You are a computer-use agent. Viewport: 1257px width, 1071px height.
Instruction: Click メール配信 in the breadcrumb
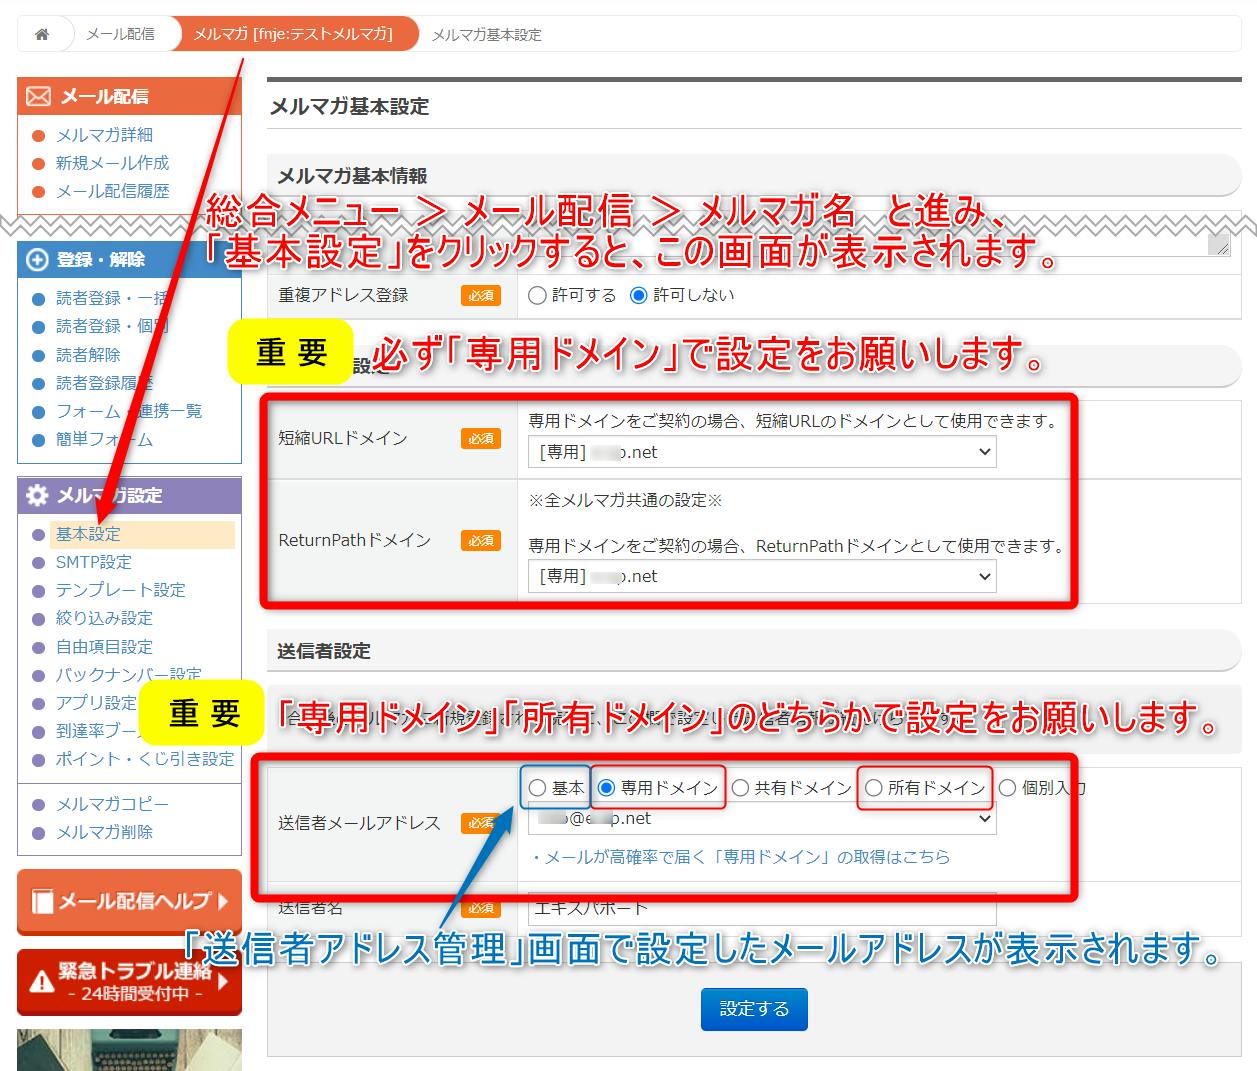click(120, 34)
